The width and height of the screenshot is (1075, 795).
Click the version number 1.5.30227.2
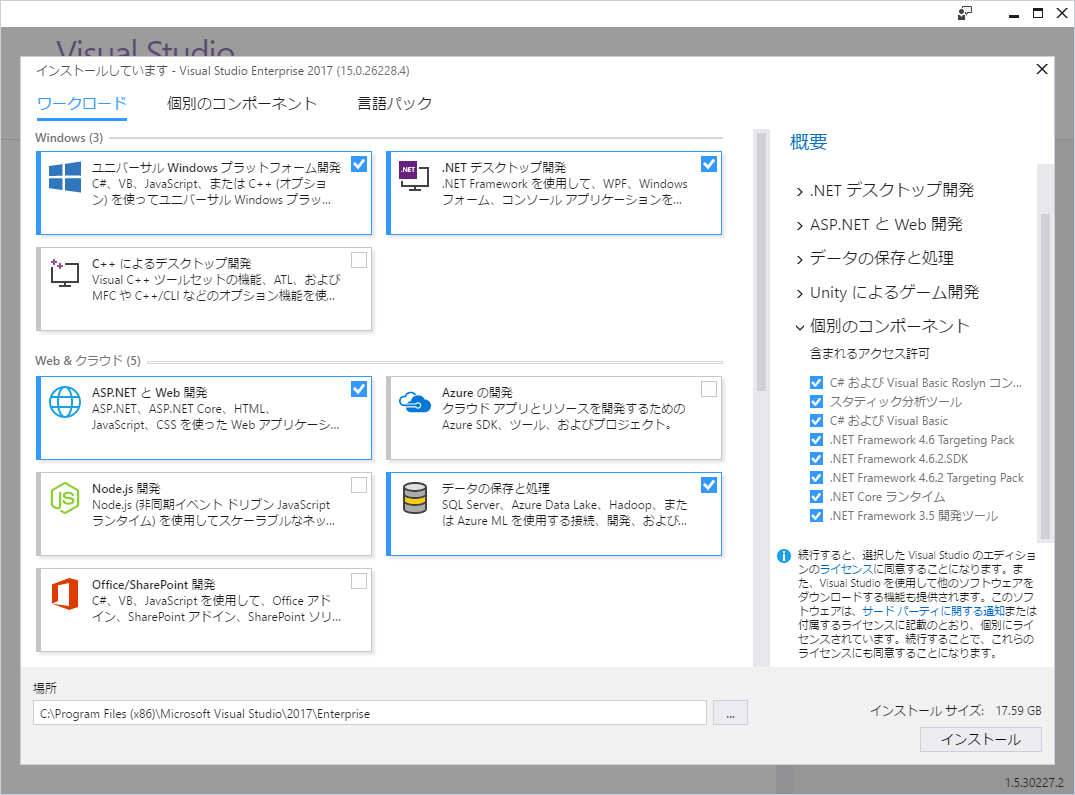[x=1034, y=783]
